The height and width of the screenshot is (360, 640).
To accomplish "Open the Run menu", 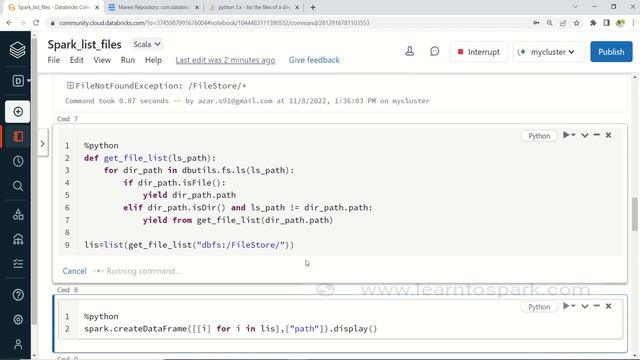I will (128, 60).
